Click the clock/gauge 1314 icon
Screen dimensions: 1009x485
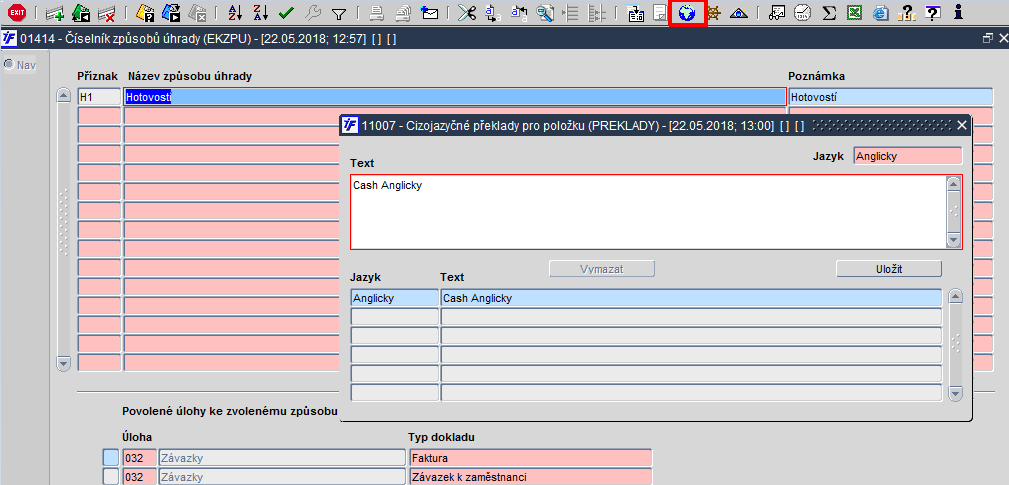(x=803, y=13)
